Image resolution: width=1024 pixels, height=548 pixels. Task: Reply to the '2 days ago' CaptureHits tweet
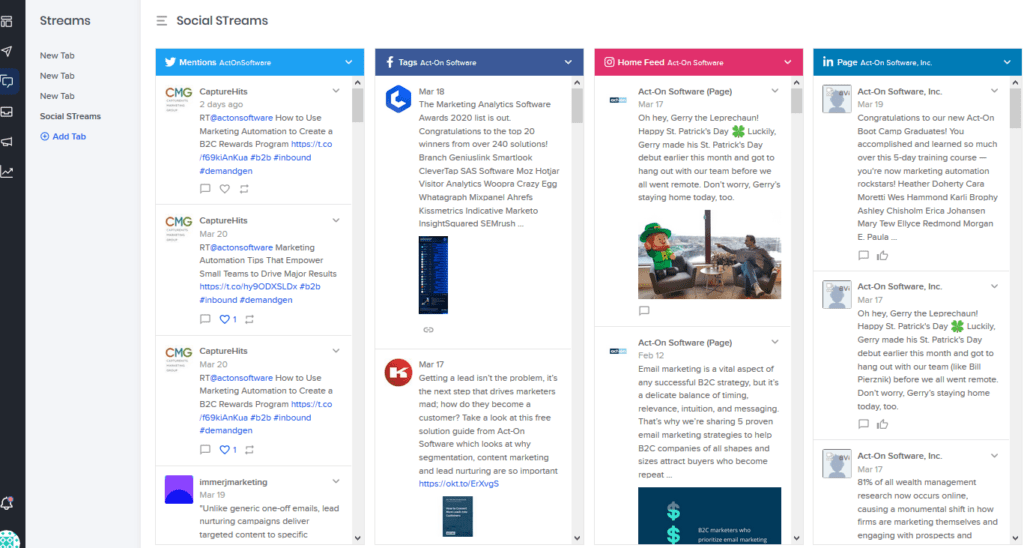coord(205,189)
